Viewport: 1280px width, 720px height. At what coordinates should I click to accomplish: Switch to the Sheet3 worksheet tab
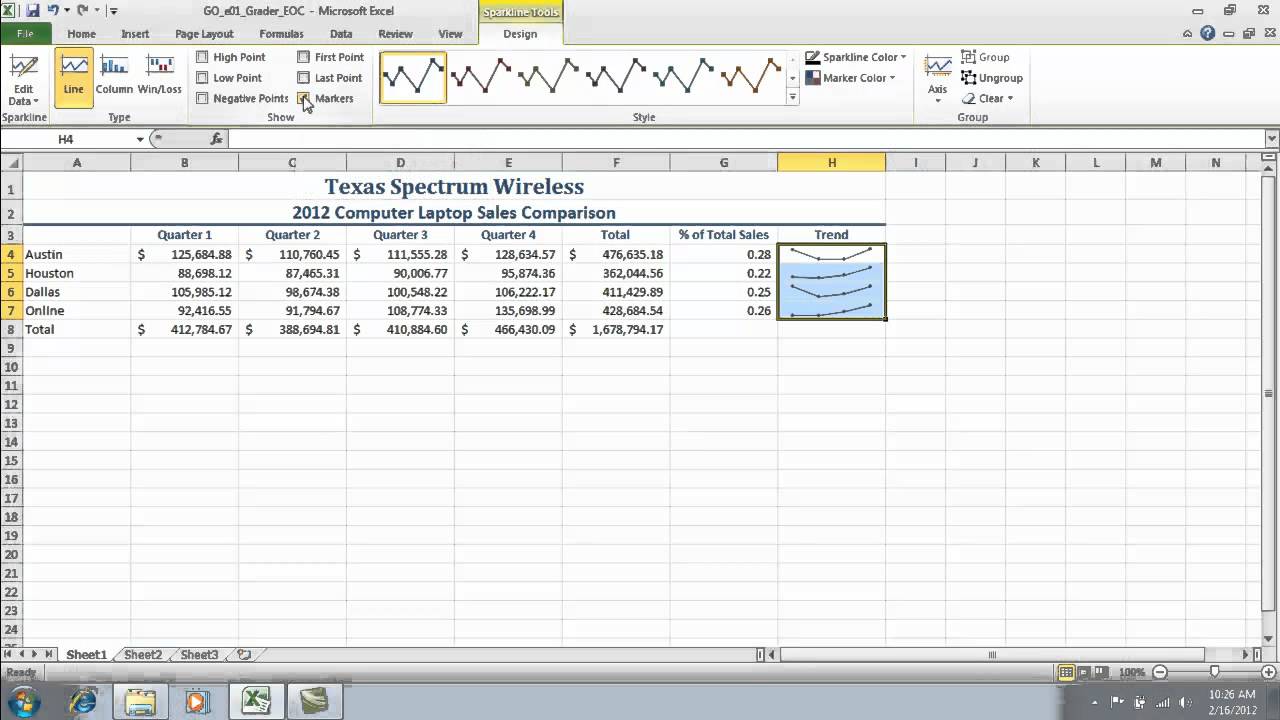(x=199, y=655)
